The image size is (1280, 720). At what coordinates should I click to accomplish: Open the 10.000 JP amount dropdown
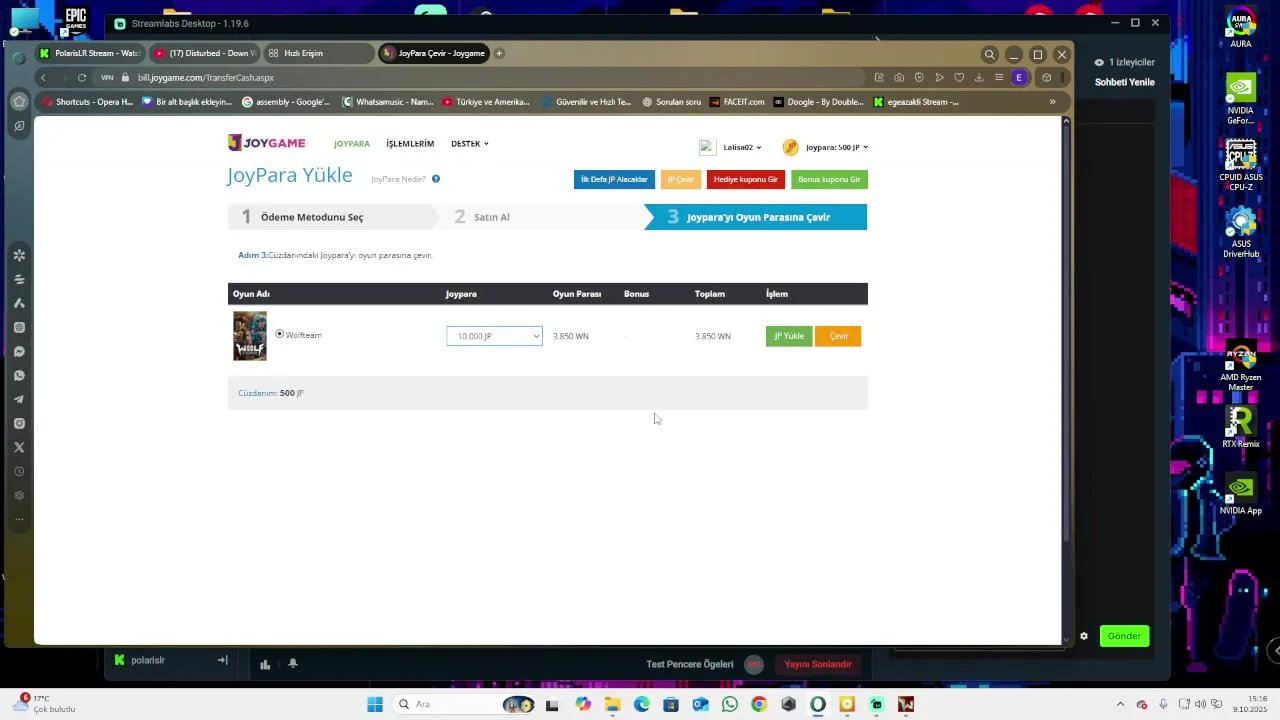click(494, 336)
